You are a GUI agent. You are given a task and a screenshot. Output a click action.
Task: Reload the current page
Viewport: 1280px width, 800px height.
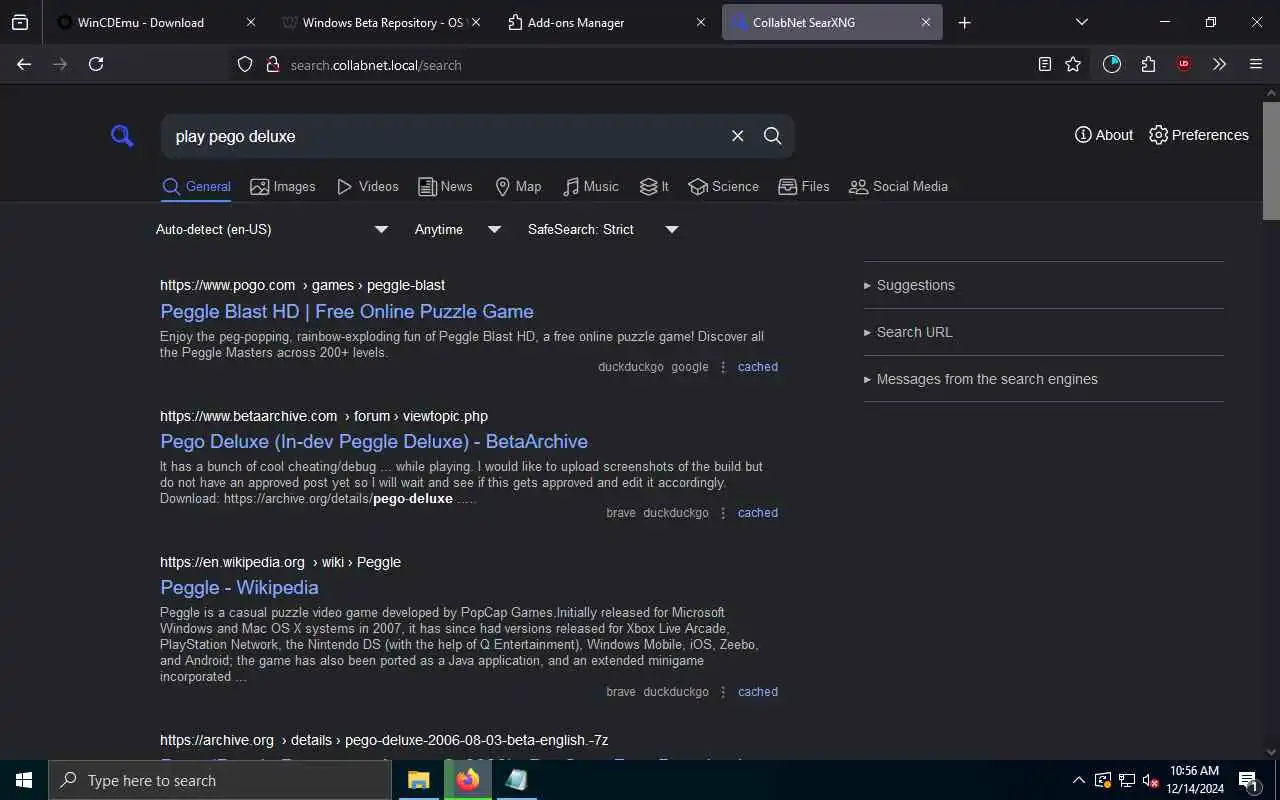[96, 64]
